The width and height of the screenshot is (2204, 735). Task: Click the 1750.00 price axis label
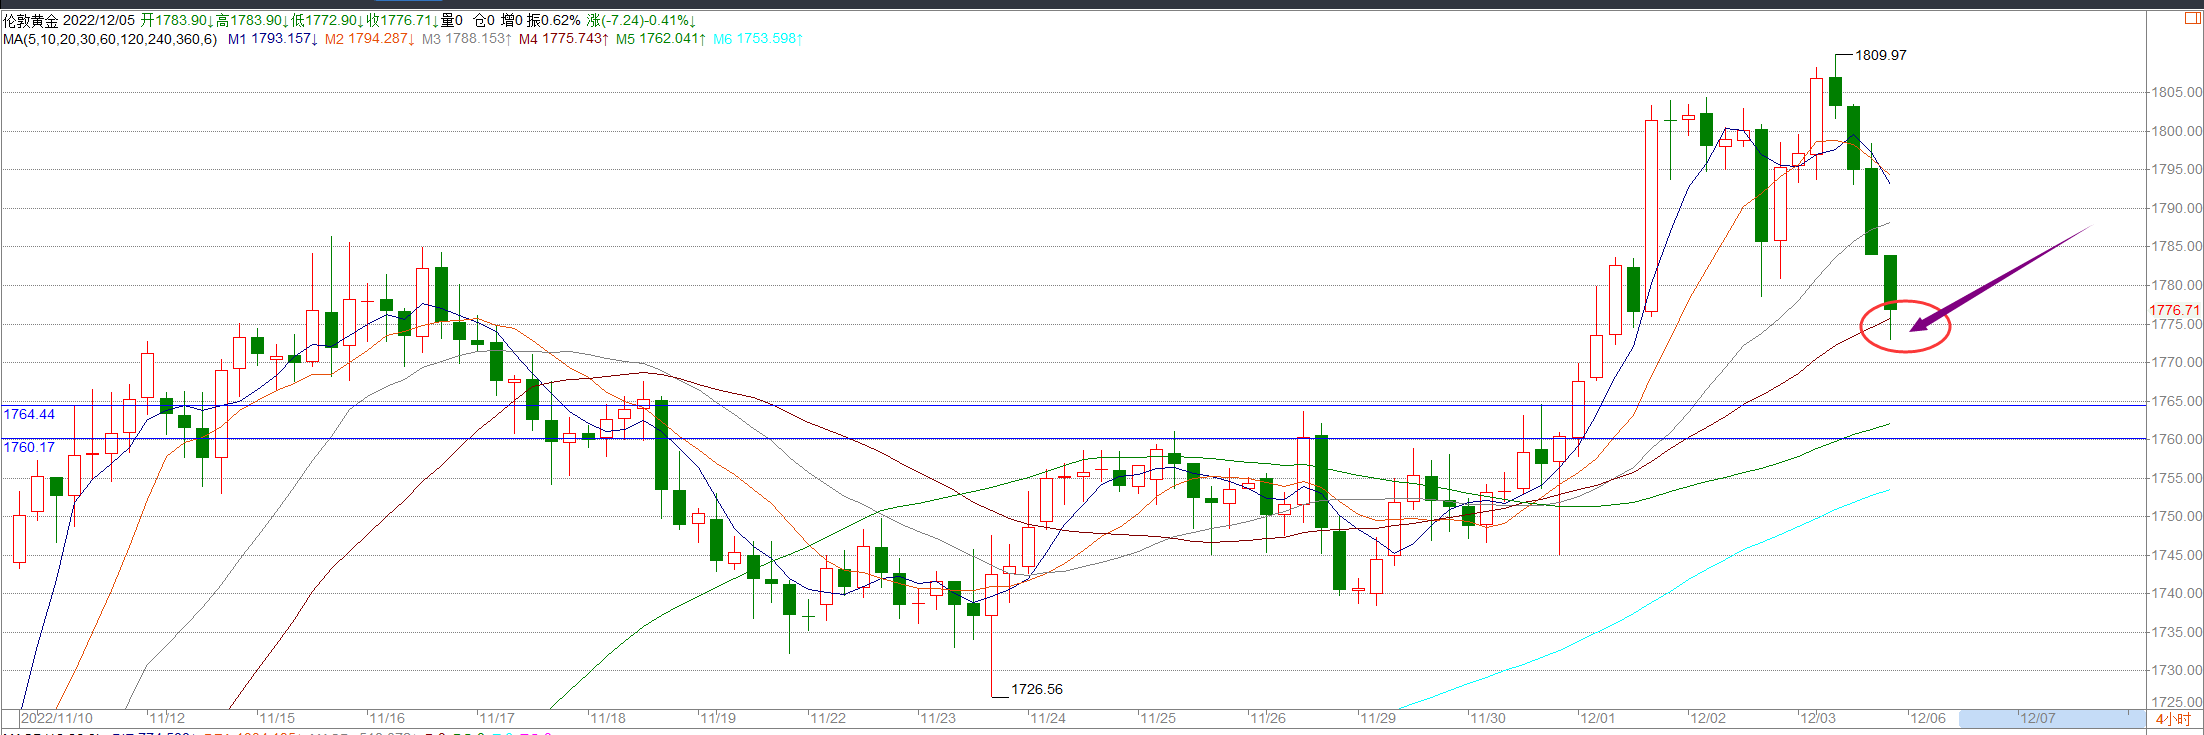(x=2176, y=516)
